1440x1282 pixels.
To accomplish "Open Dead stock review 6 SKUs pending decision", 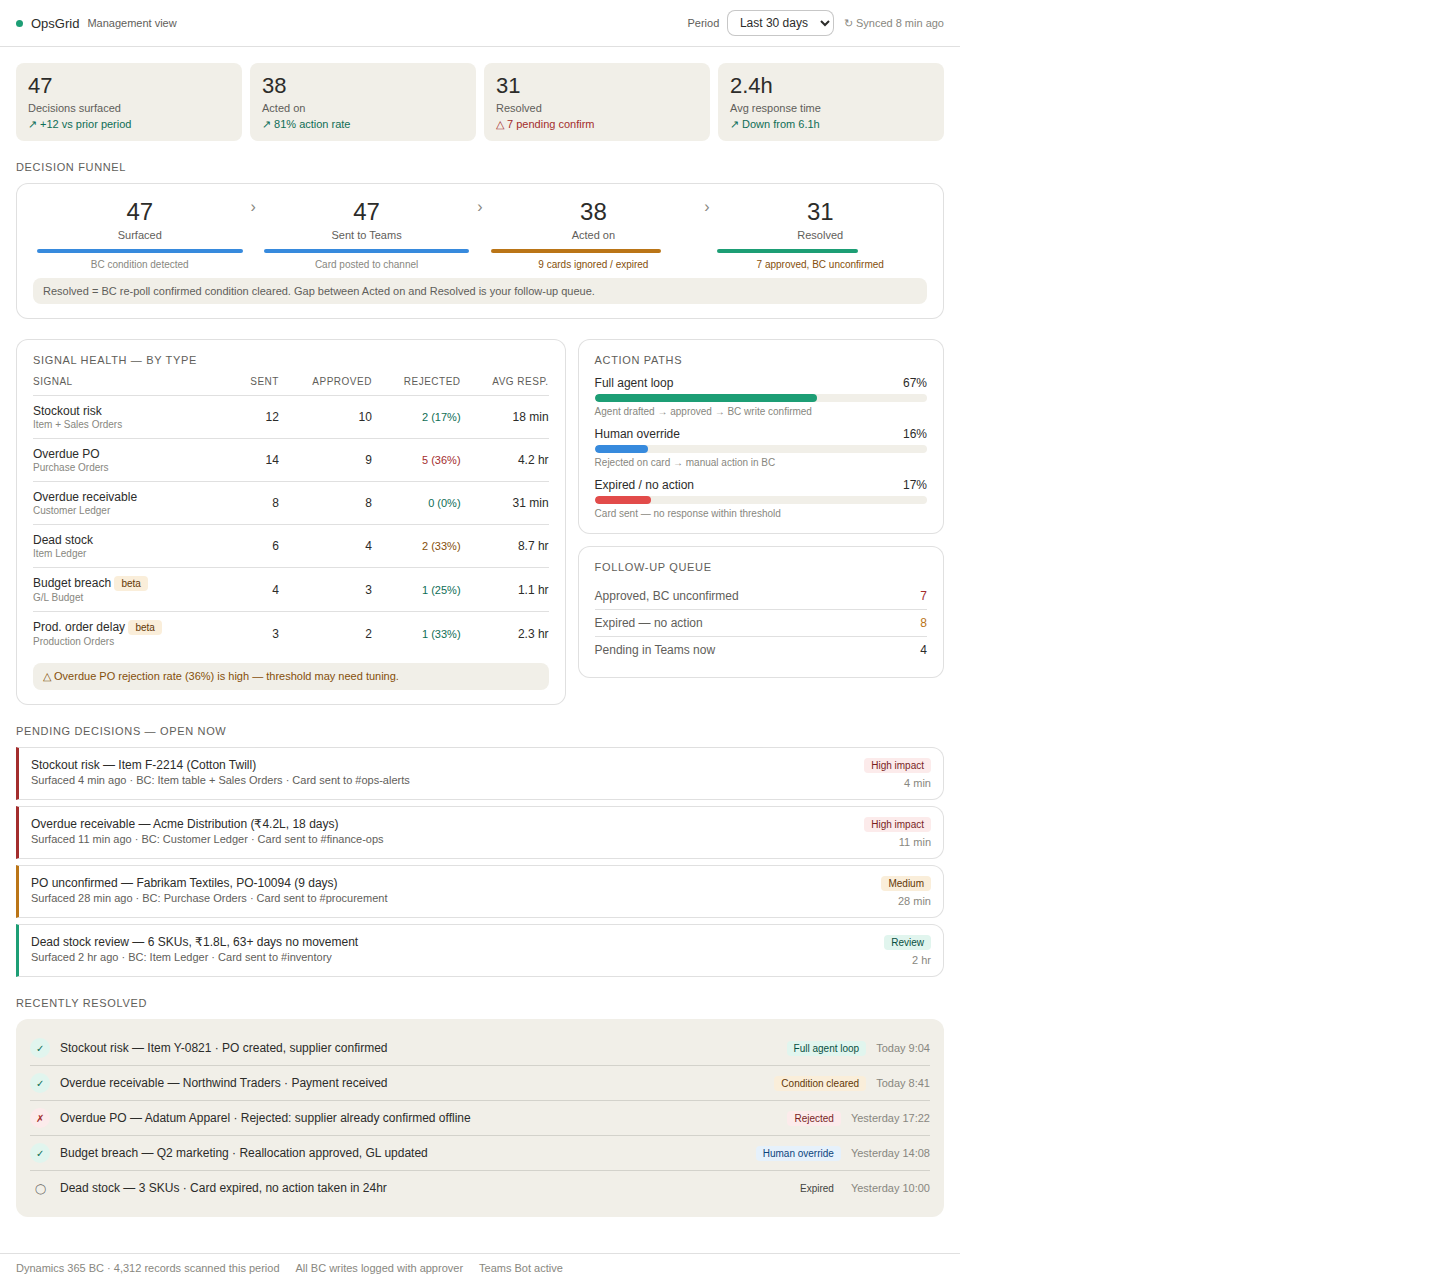I will pyautogui.click(x=480, y=950).
